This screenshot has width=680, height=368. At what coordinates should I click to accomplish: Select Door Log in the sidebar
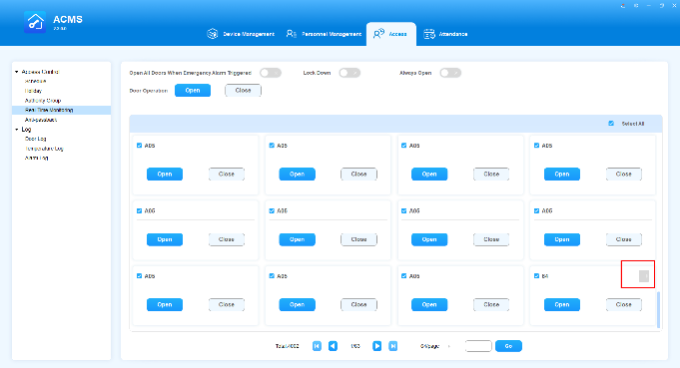36,139
